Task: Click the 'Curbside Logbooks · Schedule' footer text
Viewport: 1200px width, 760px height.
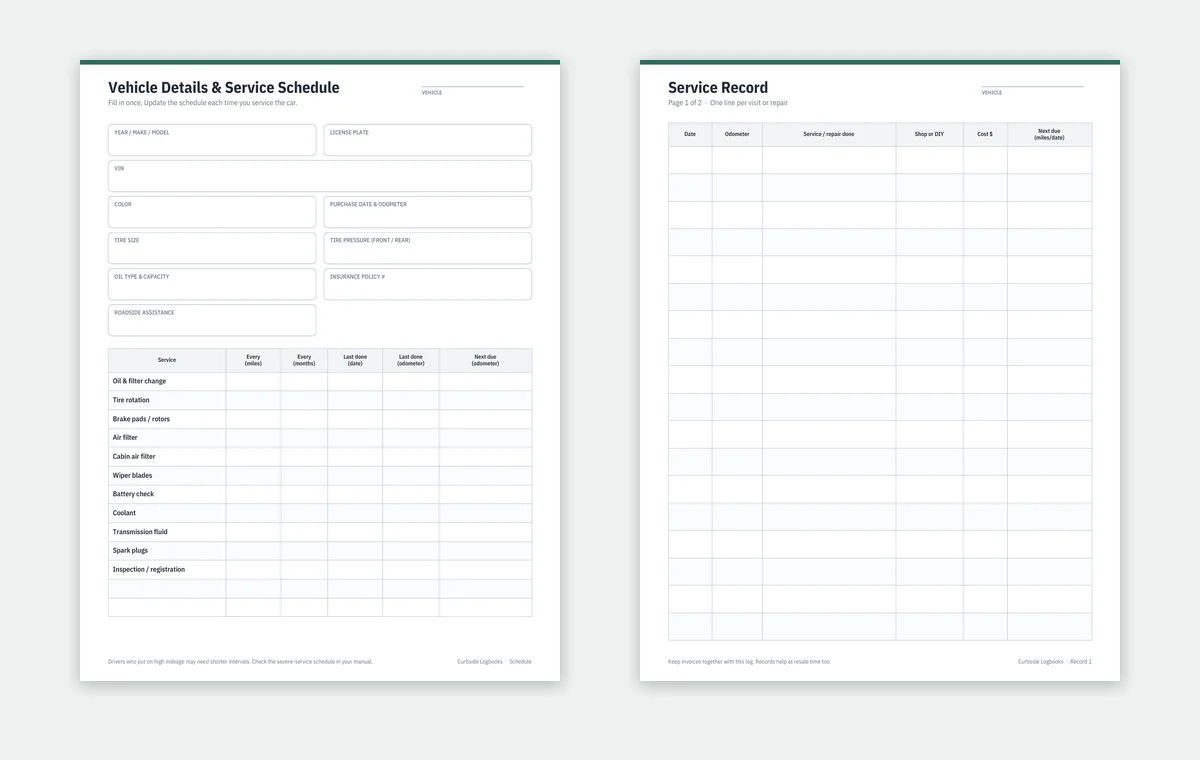Action: [x=494, y=662]
